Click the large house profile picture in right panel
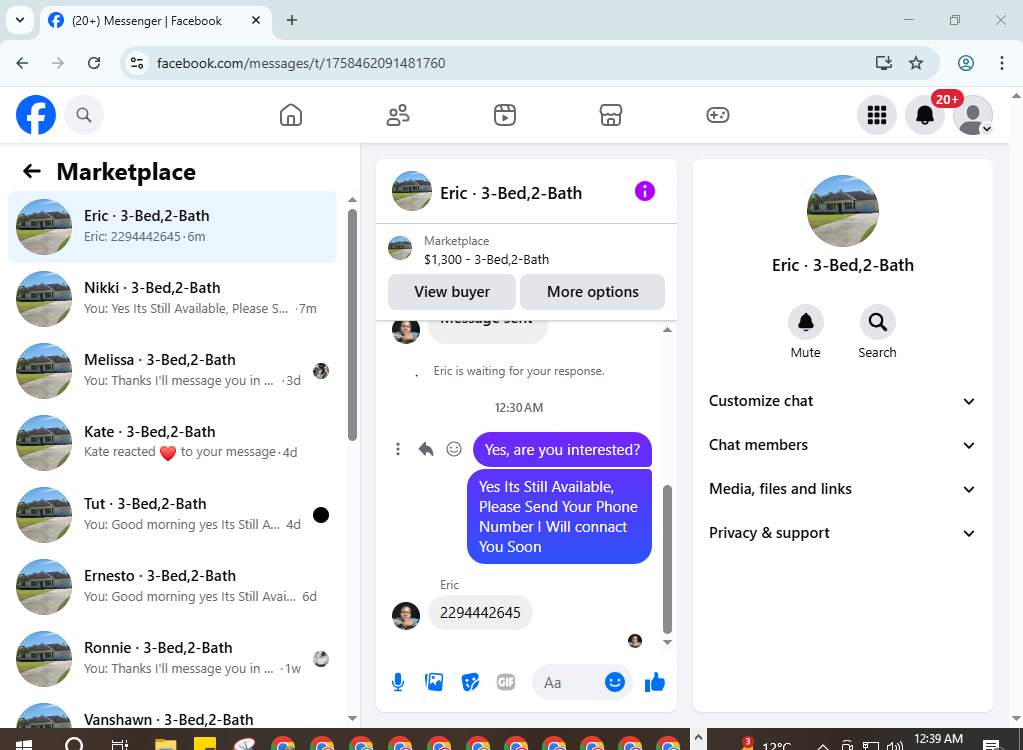This screenshot has width=1023, height=750. [x=843, y=211]
